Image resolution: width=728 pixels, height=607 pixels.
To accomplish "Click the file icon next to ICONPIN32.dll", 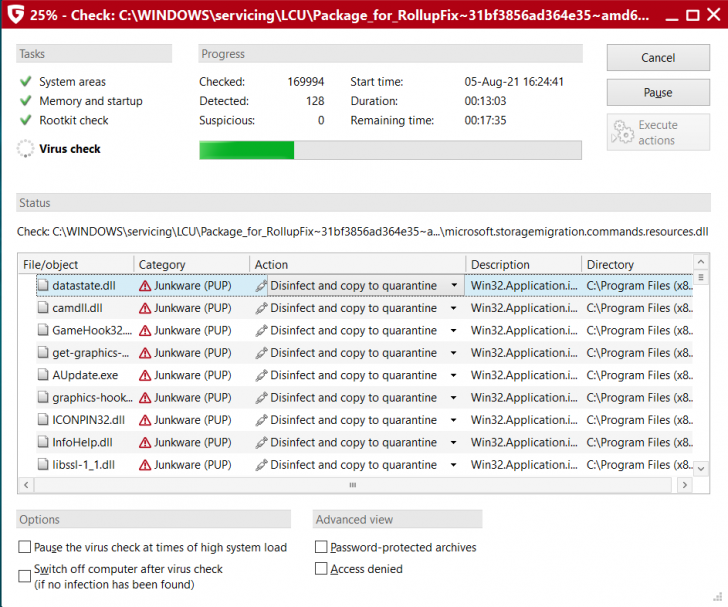I will (x=43, y=419).
